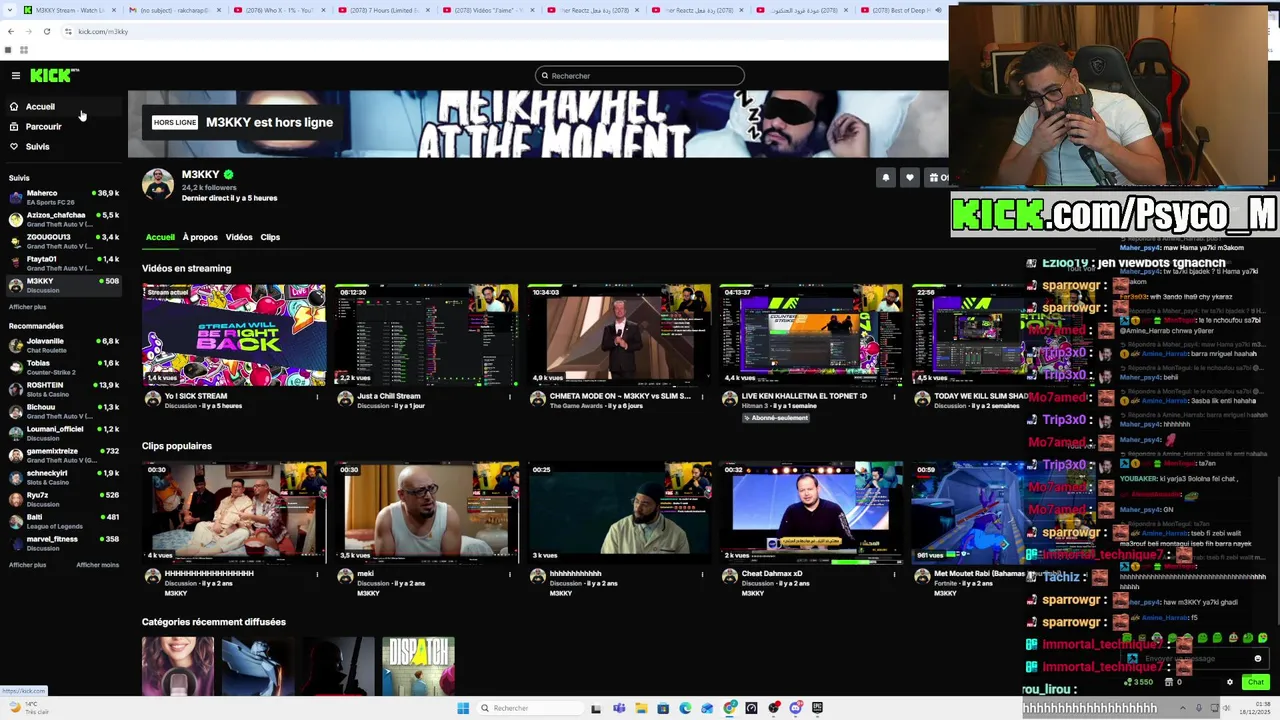Follow M3KKY using the heart icon
This screenshot has width=1280, height=720.
pos(909,177)
